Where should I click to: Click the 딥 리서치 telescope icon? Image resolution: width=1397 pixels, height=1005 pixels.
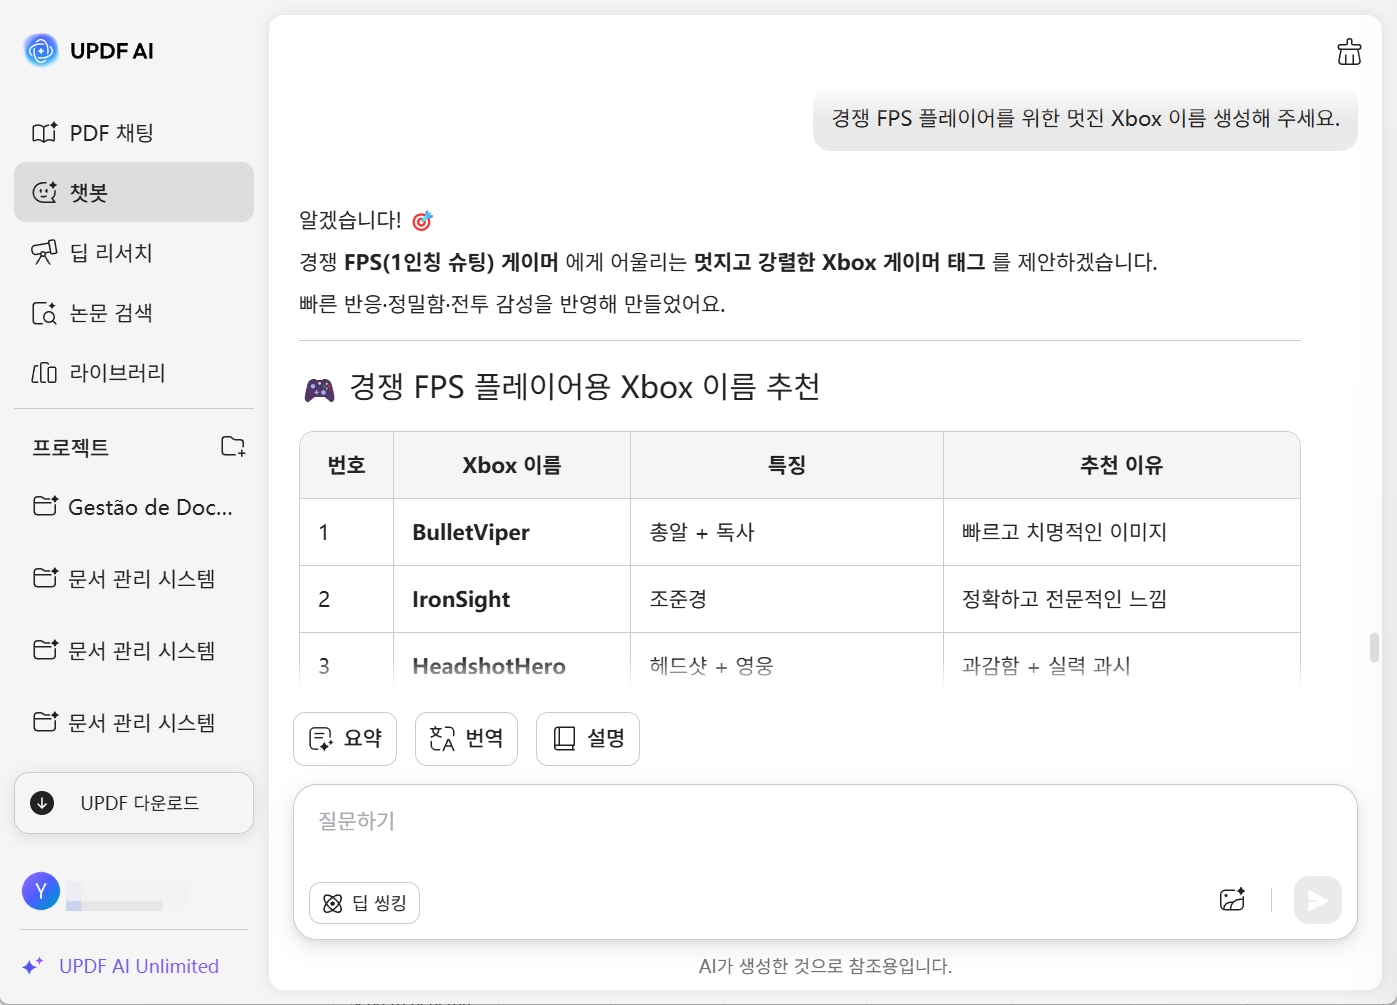[x=44, y=253]
